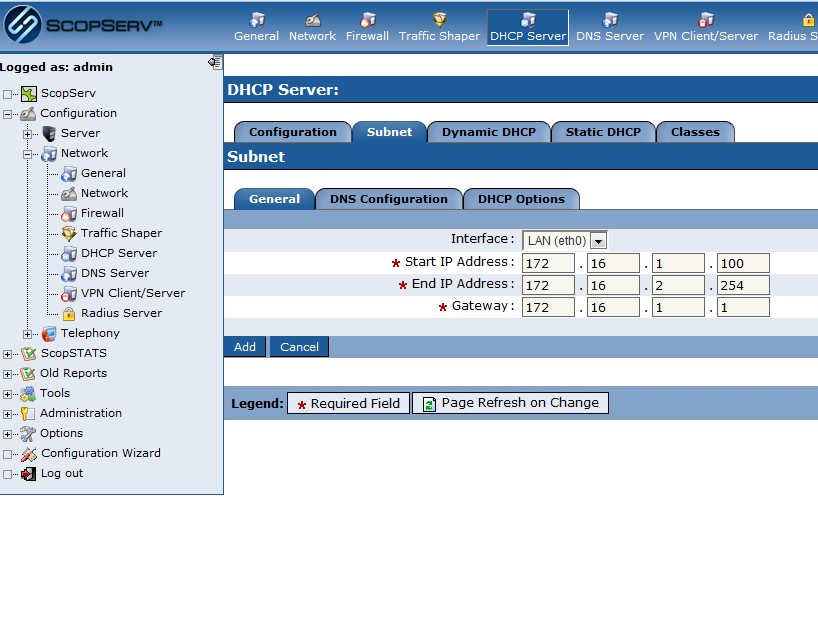Screen dimensions: 818x627
Task: Click ScopServ tree icon in sidebar
Action: click(x=29, y=94)
